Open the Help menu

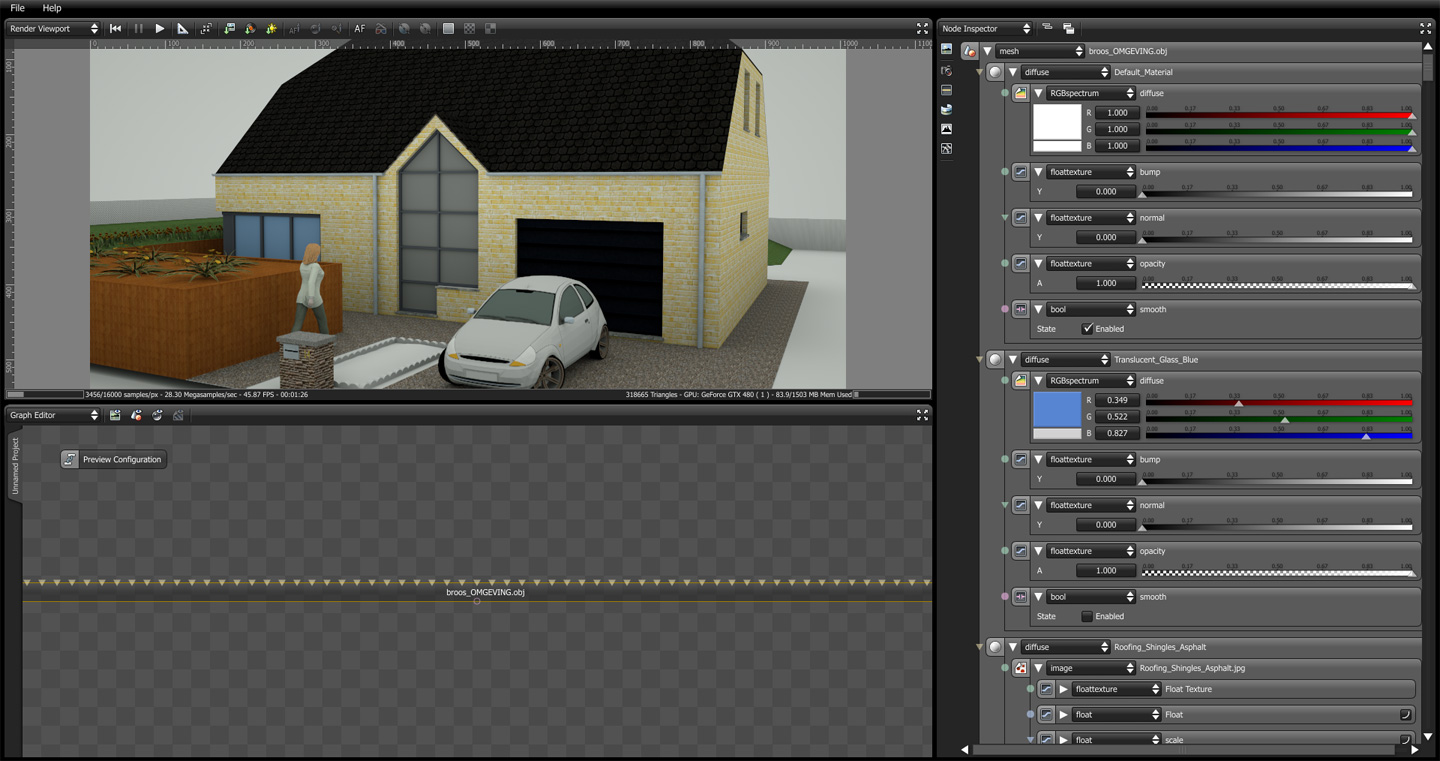[52, 8]
